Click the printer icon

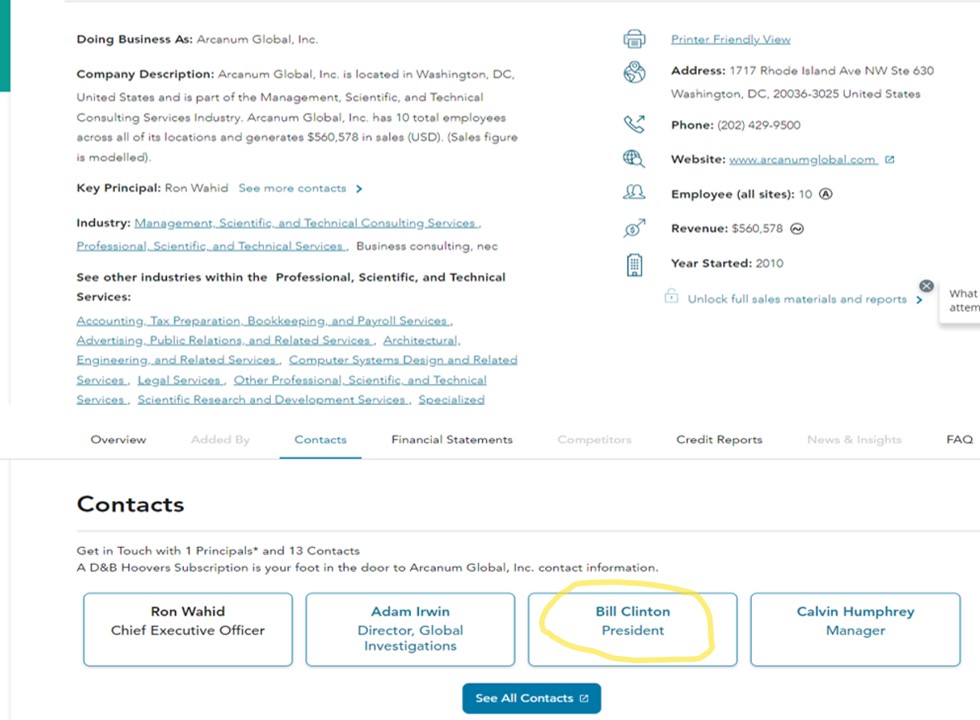(634, 39)
